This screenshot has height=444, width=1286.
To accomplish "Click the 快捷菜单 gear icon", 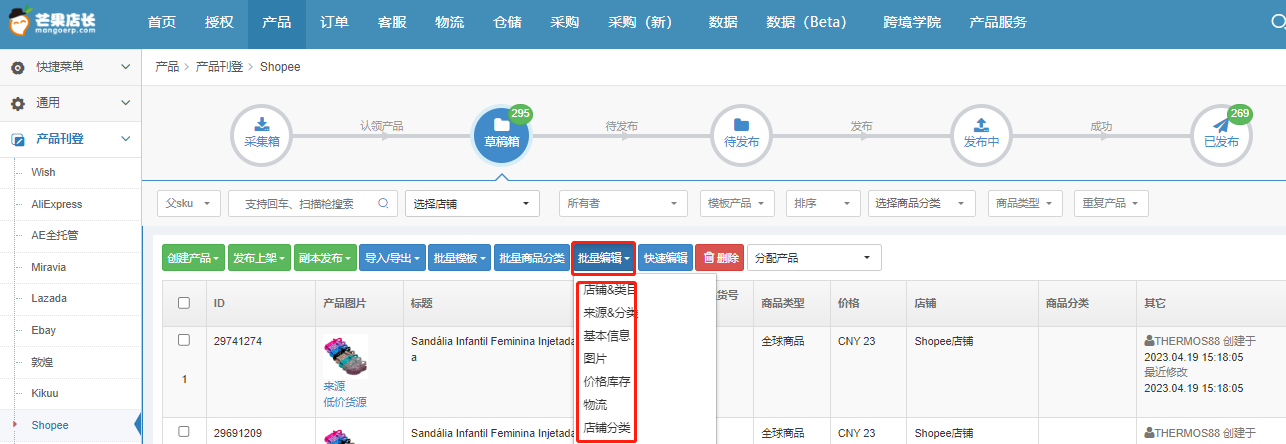I will (x=17, y=67).
